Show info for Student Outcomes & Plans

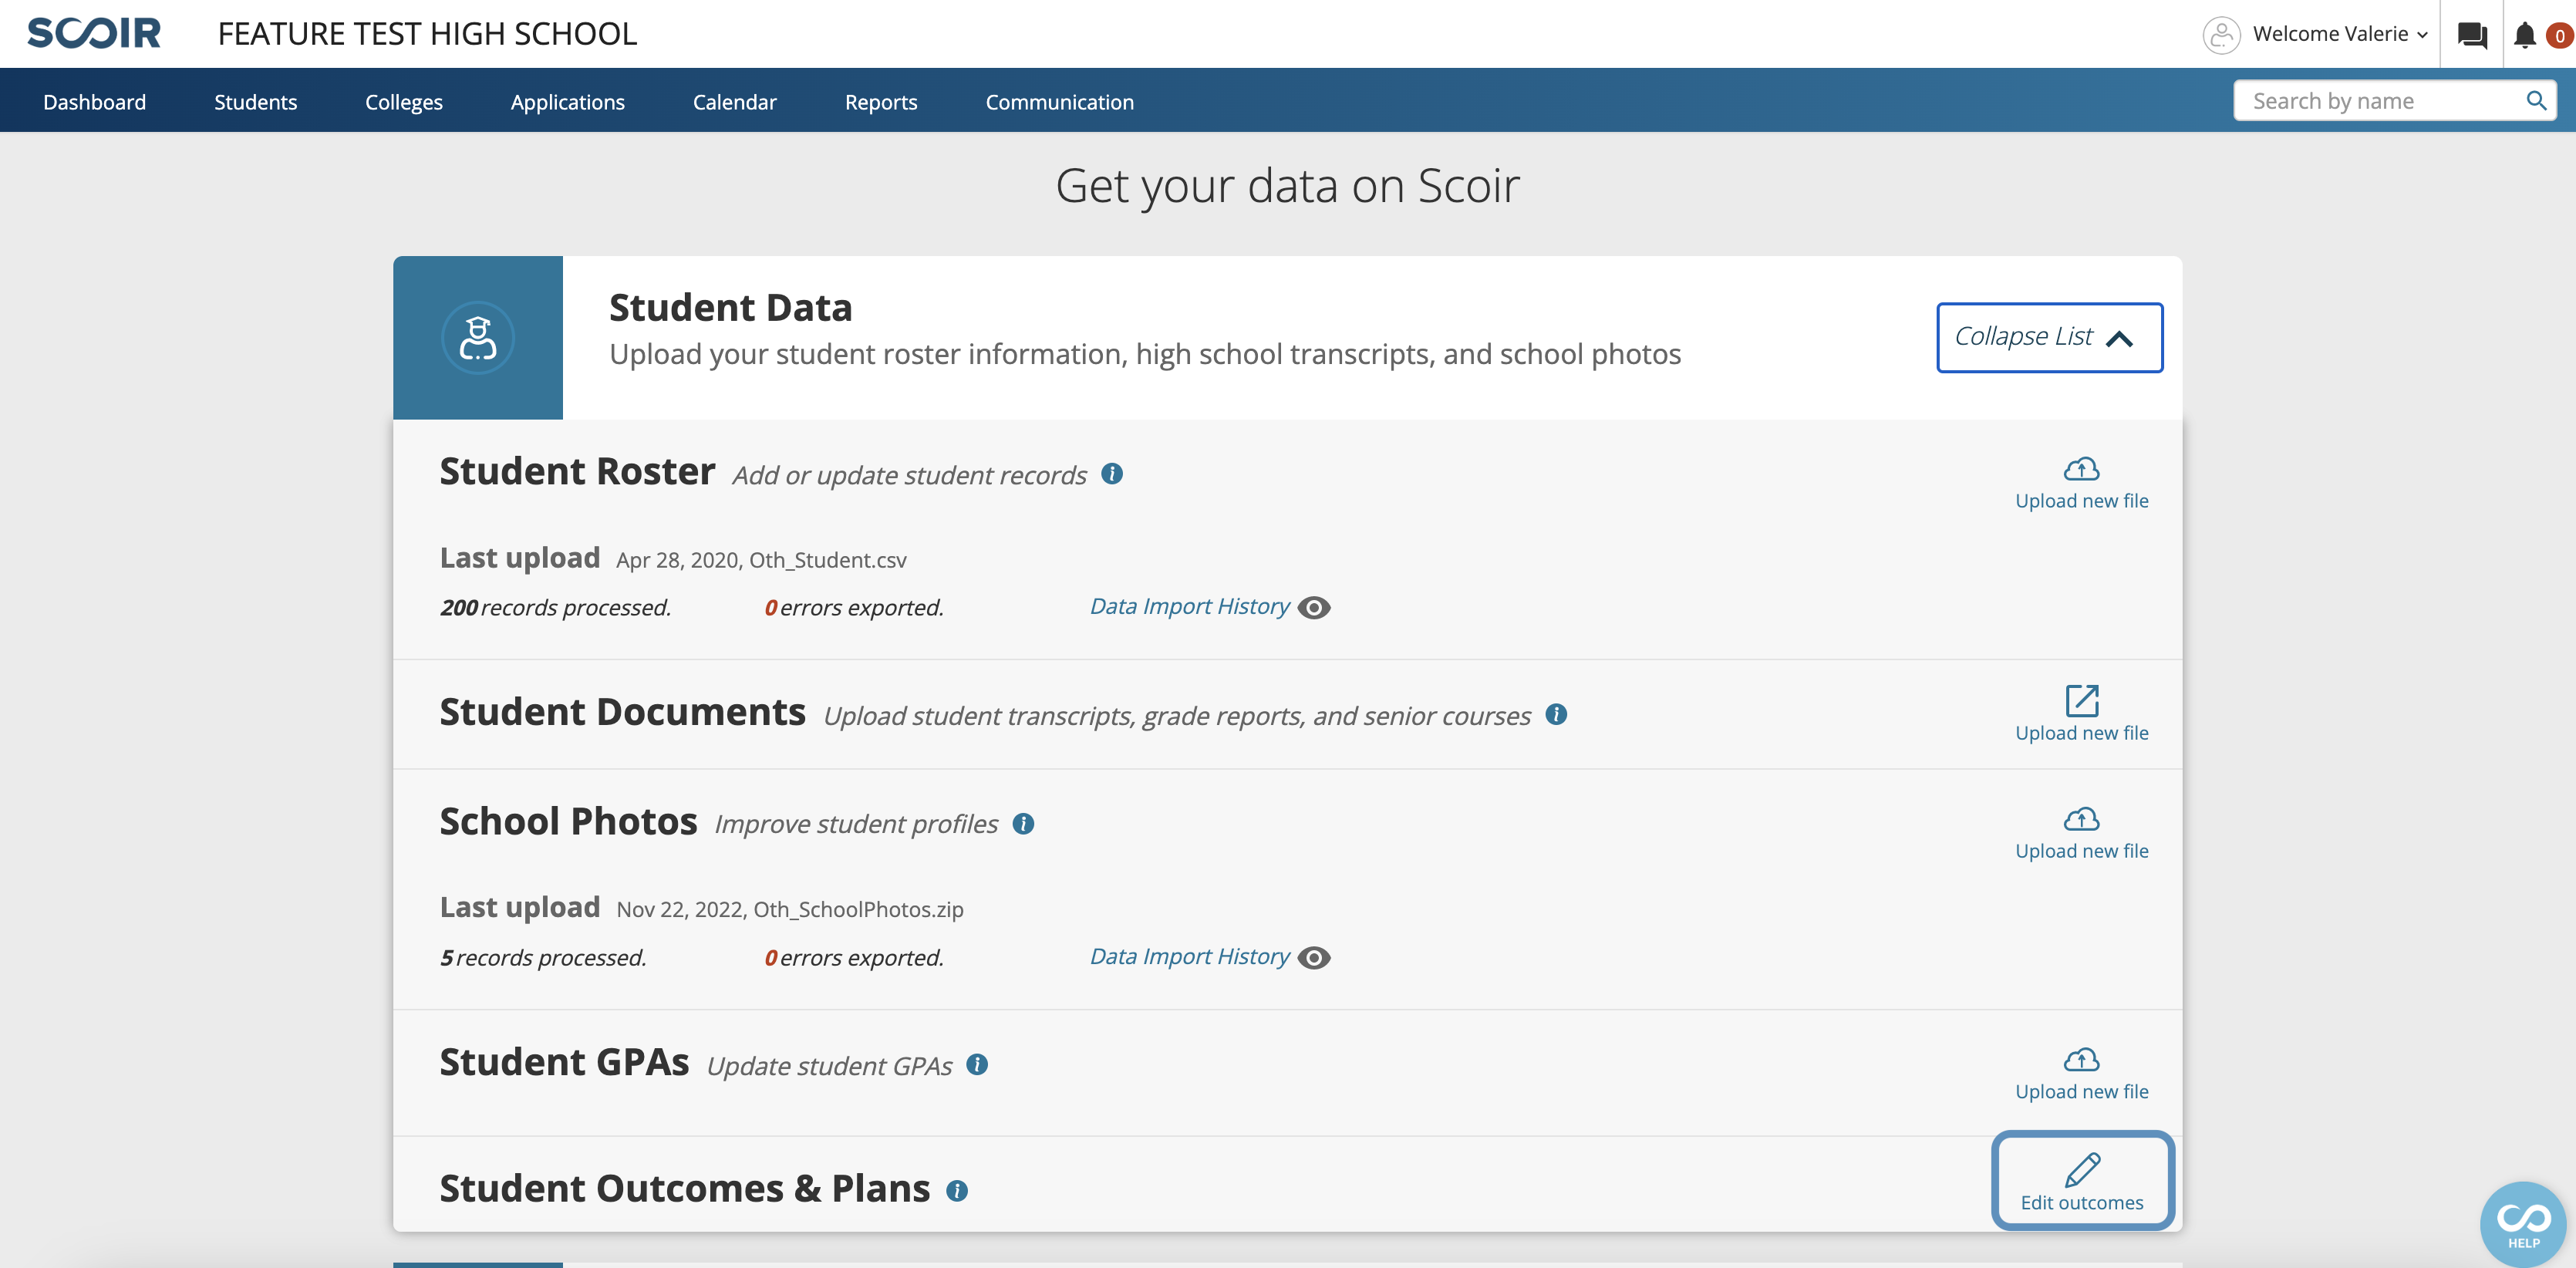957,1191
